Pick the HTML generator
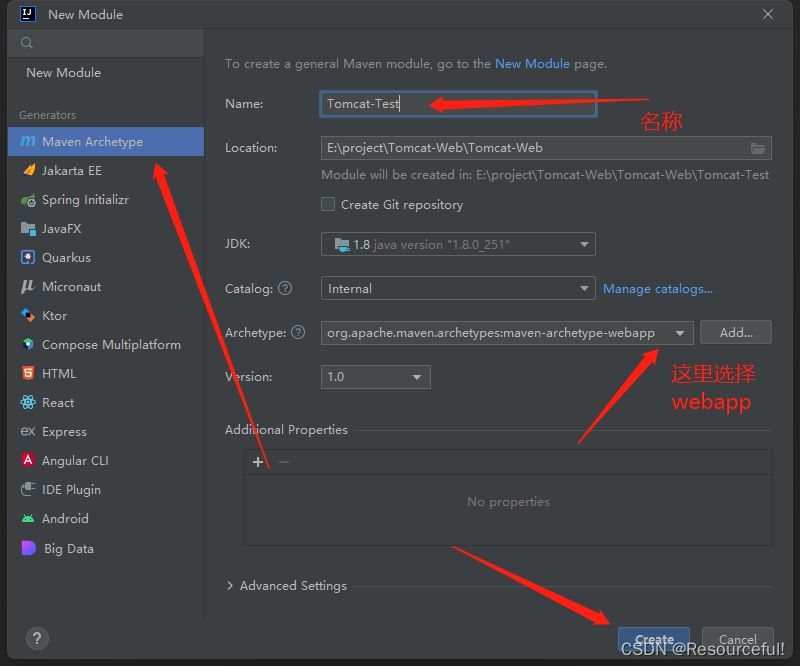 point(106,374)
